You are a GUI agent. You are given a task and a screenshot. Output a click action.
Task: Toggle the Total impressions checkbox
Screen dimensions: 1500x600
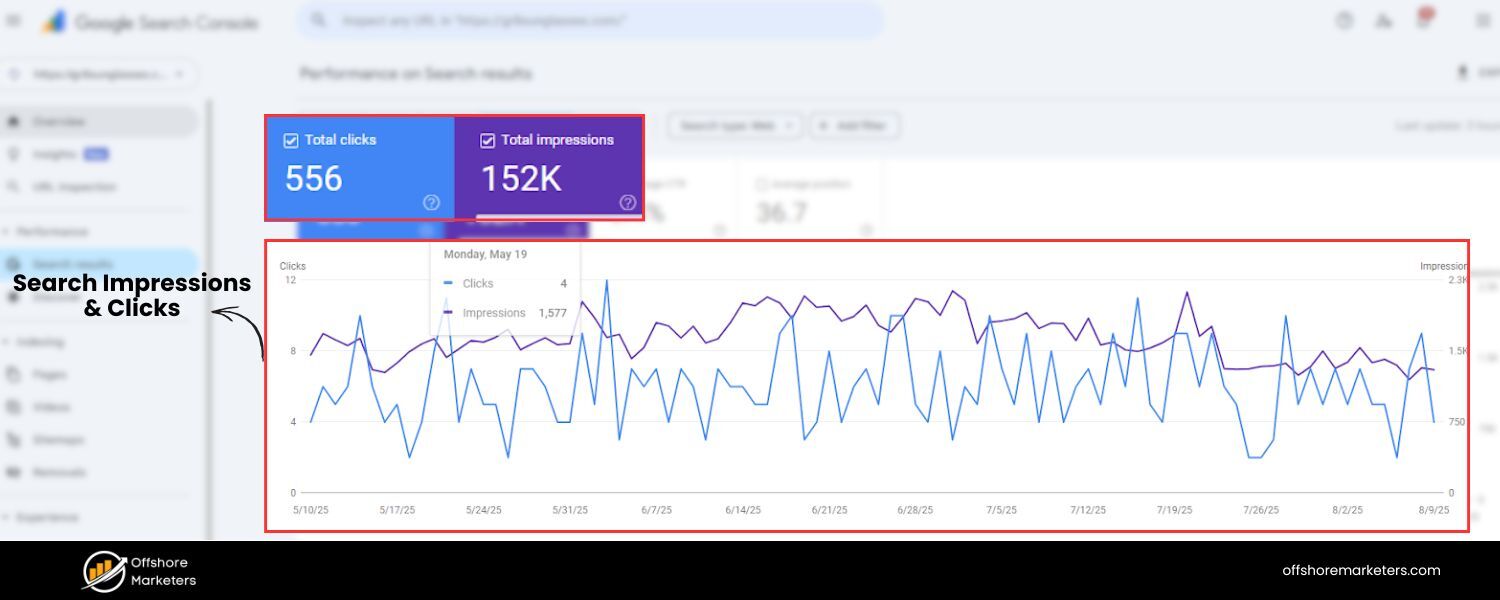point(488,140)
